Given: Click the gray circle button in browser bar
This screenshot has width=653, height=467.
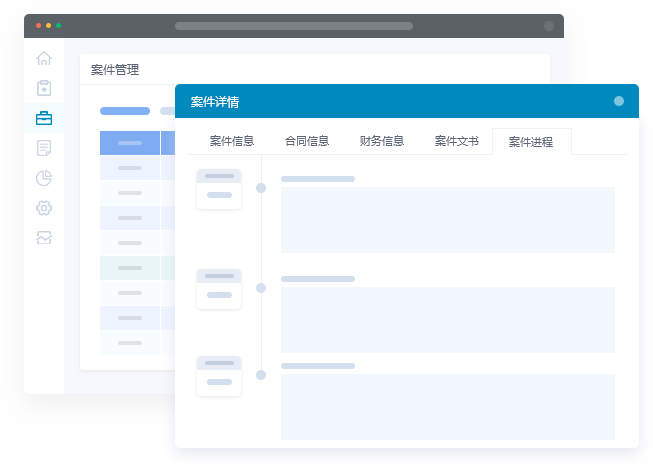Looking at the screenshot, I should [x=549, y=26].
